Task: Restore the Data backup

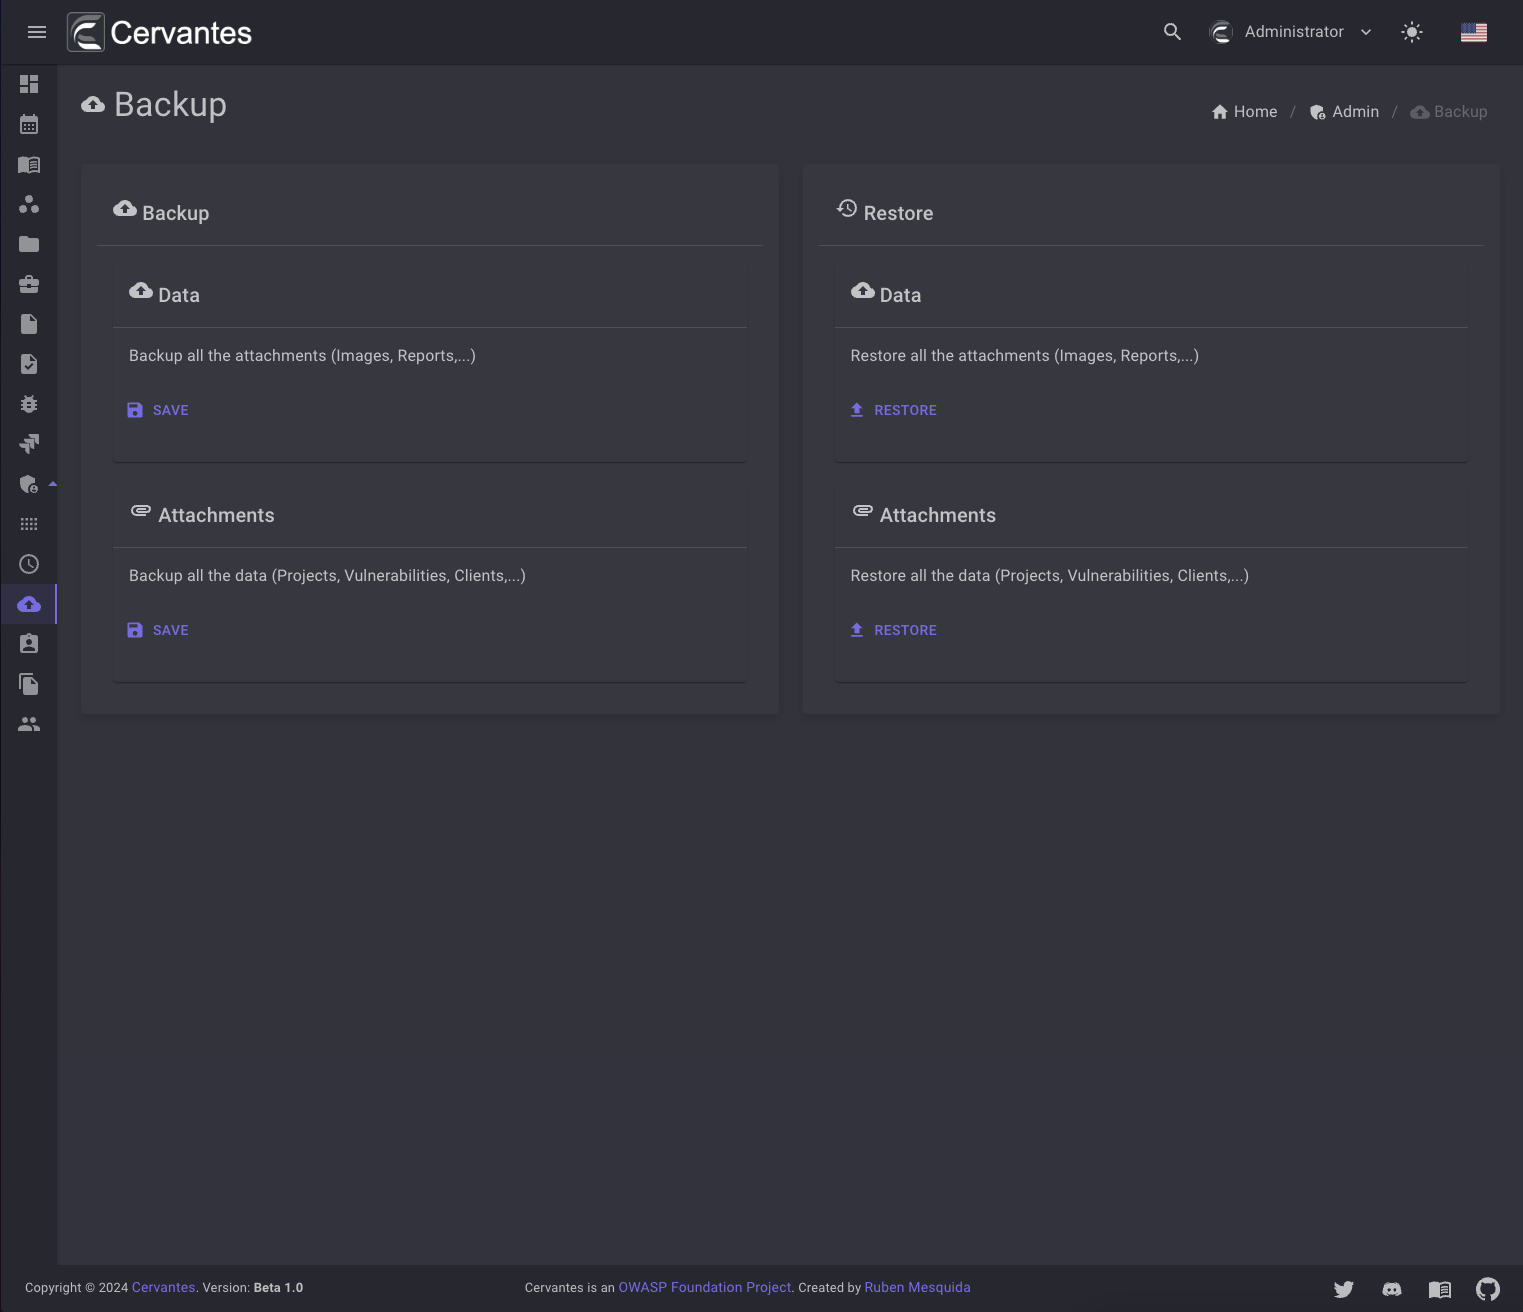Action: click(893, 410)
